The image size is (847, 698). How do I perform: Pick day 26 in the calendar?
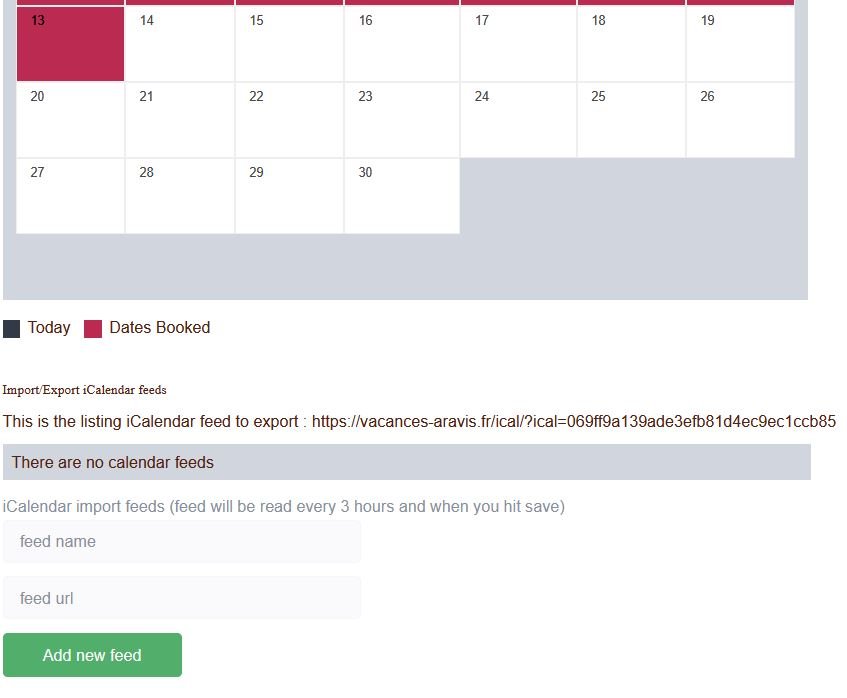[x=740, y=120]
